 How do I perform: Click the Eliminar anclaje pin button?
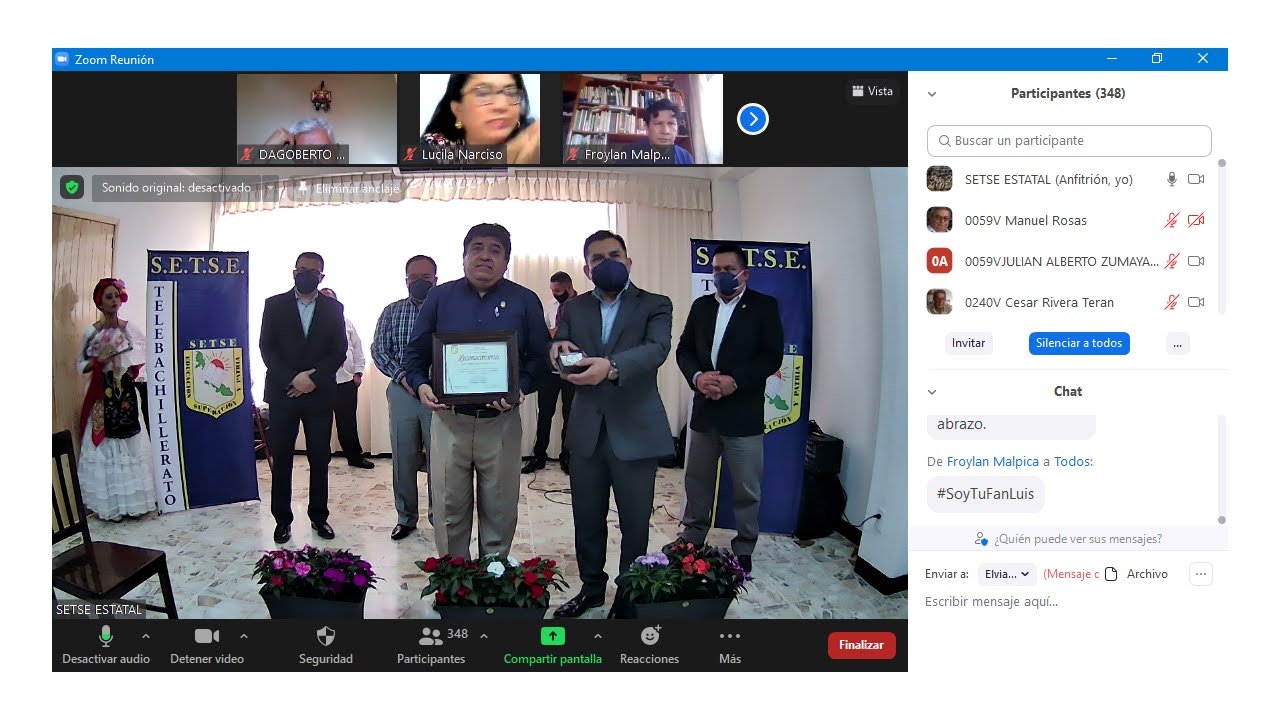click(347, 188)
